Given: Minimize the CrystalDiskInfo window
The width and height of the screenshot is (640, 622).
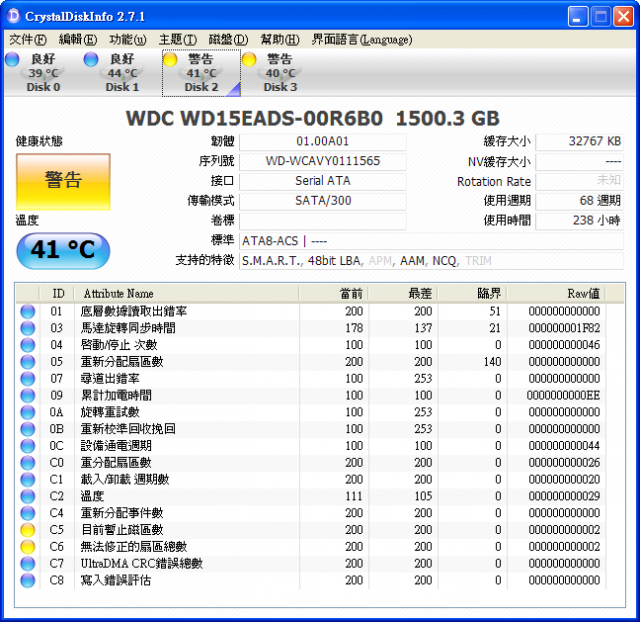Looking at the screenshot, I should pyautogui.click(x=578, y=17).
